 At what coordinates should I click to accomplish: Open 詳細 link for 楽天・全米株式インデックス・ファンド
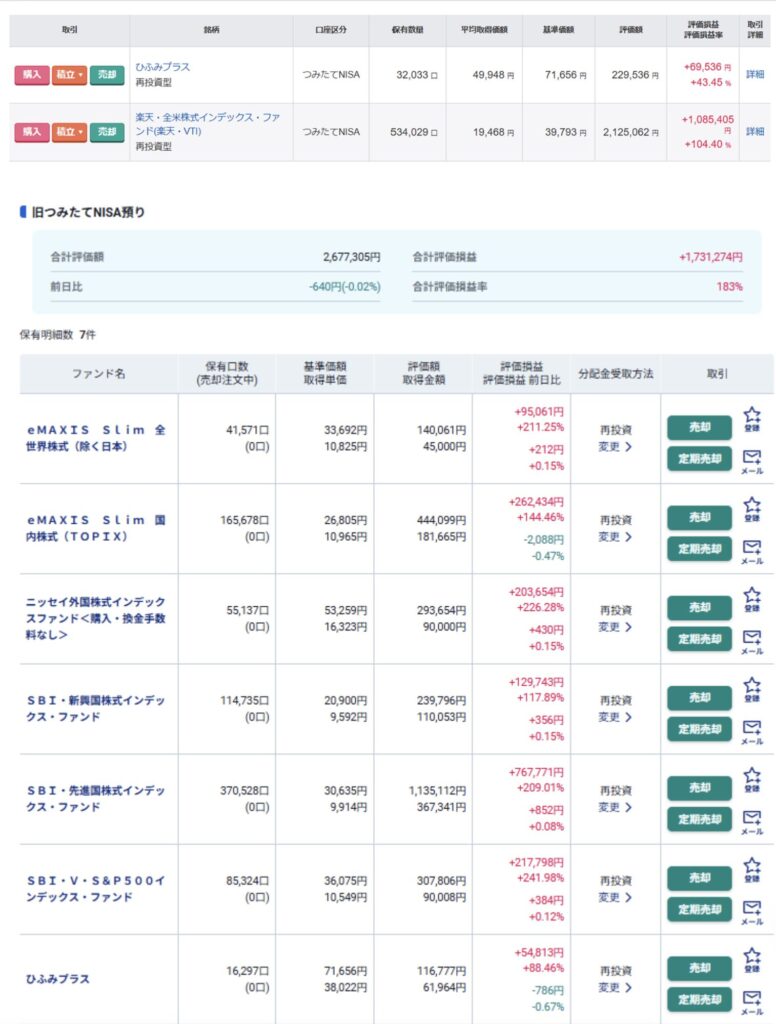coord(754,132)
